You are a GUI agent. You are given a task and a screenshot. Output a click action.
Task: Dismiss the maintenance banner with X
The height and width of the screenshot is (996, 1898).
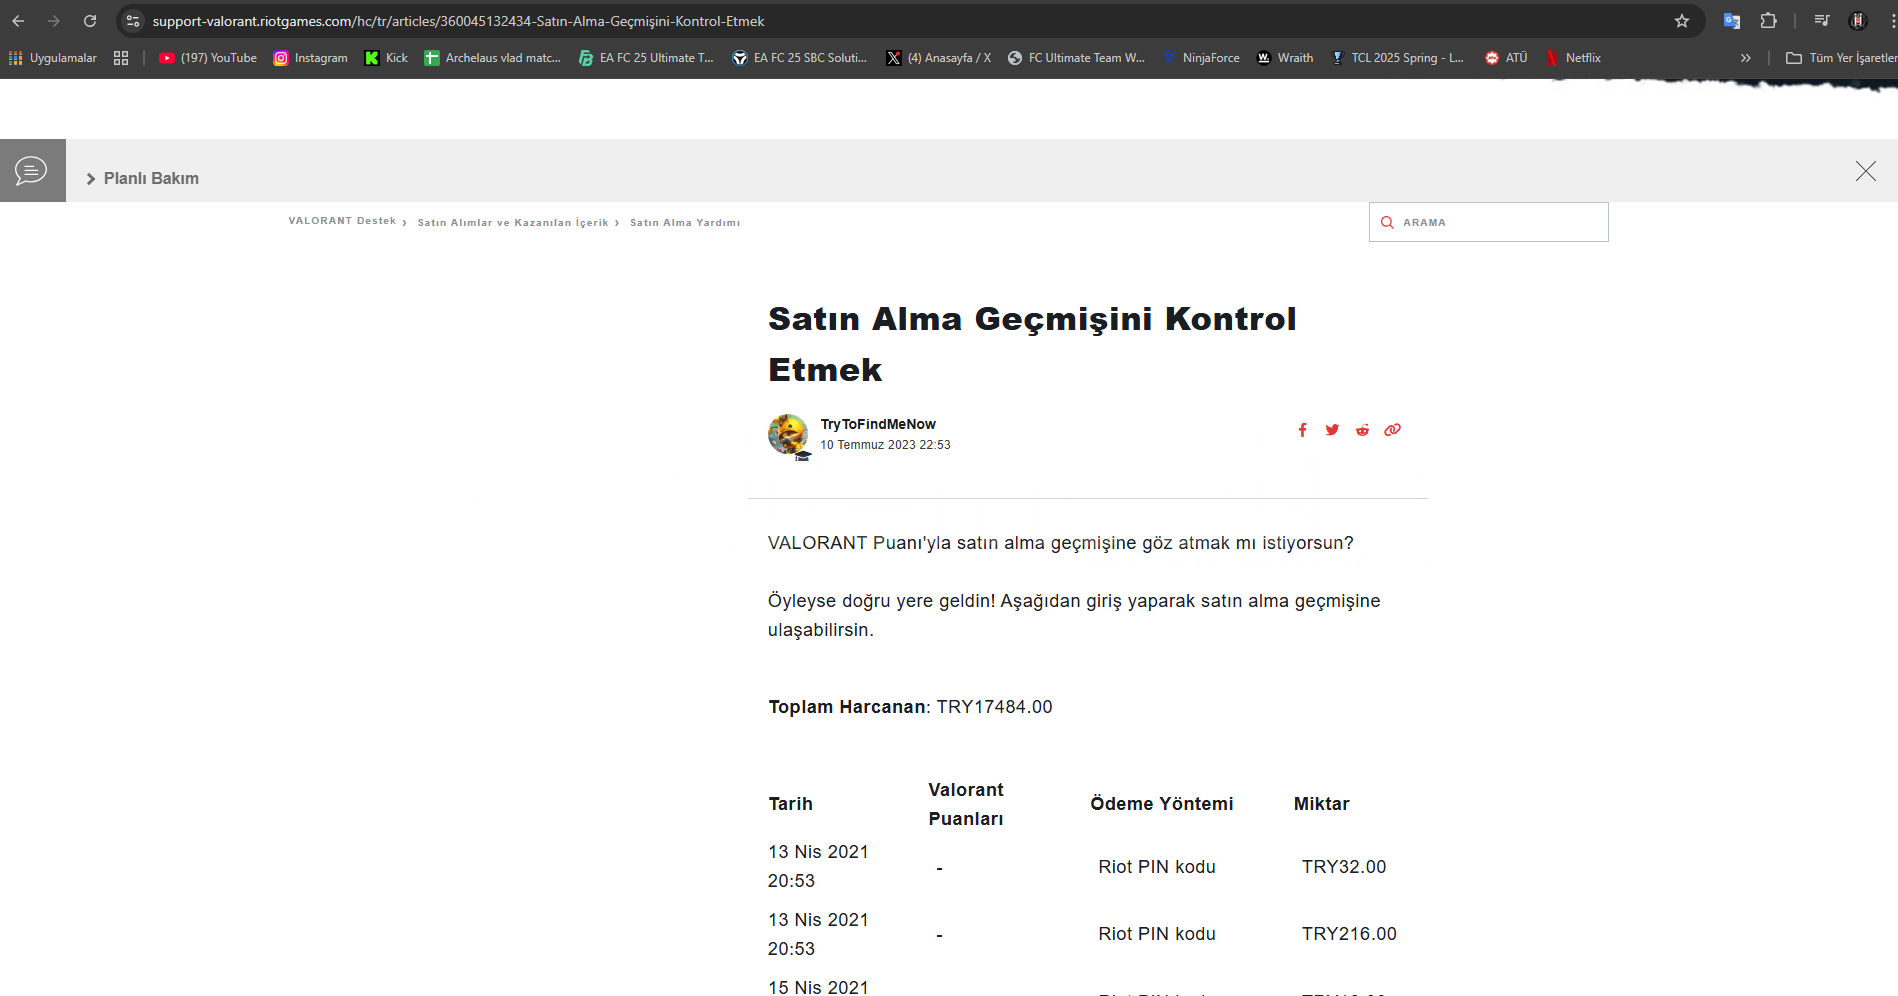coord(1865,171)
